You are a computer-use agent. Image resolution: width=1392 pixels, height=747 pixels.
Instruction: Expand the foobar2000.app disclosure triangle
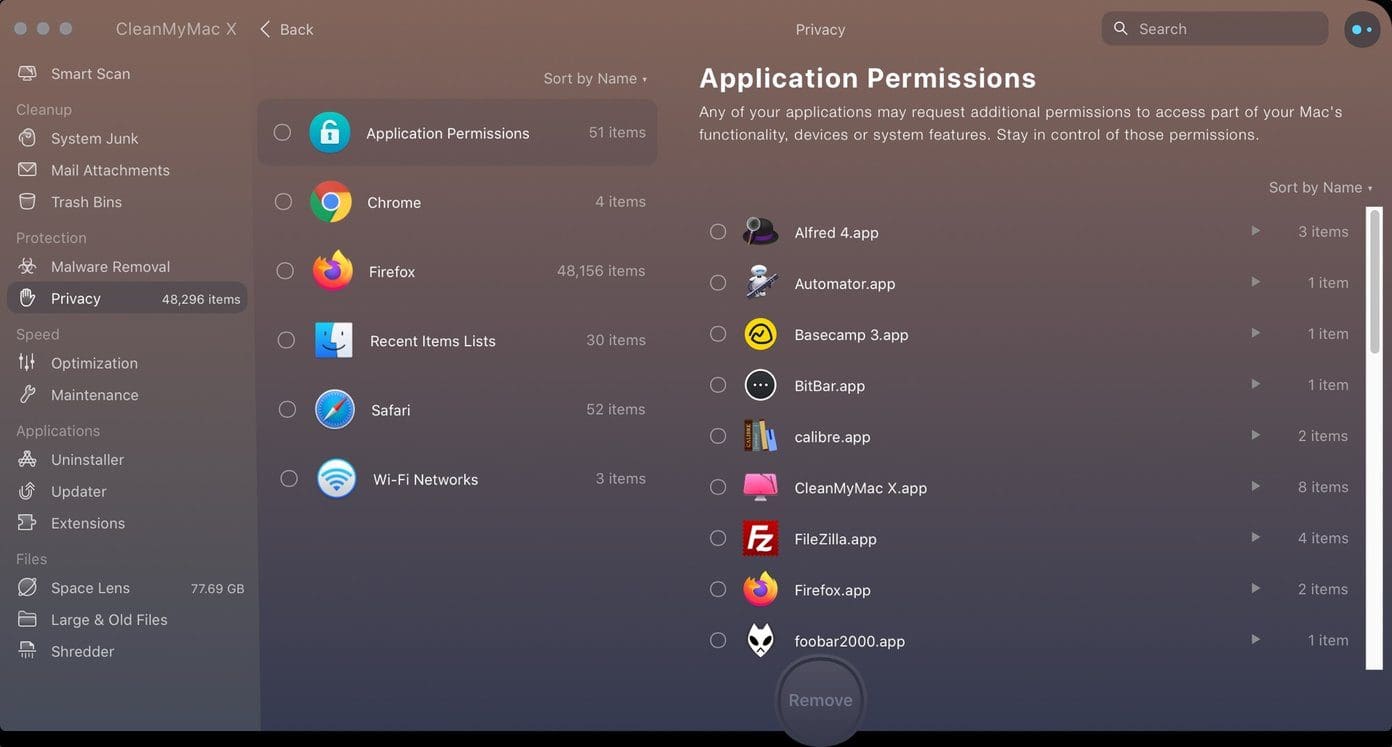1255,639
